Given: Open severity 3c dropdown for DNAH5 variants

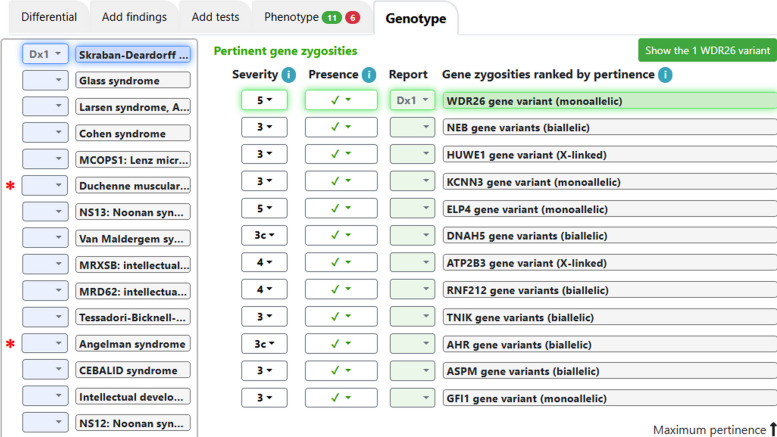Looking at the screenshot, I should [264, 235].
